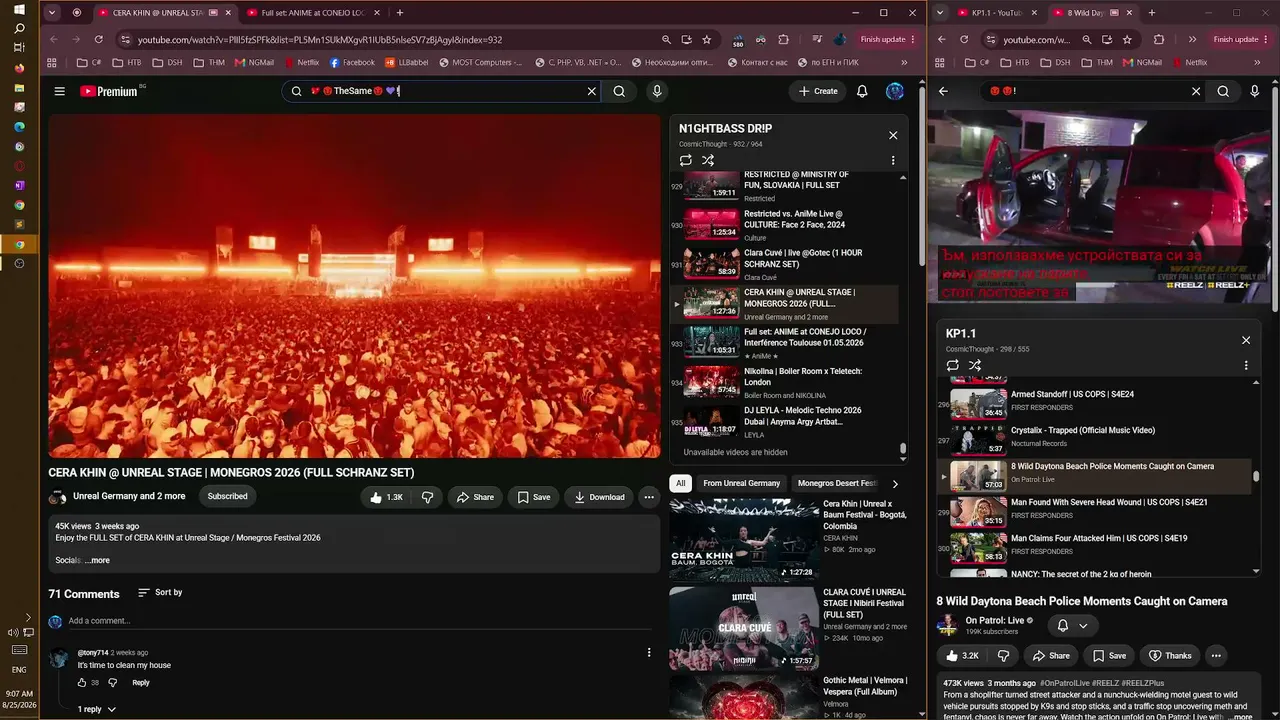Clear the TheSame search query
The width and height of the screenshot is (1280, 720).
591,91
